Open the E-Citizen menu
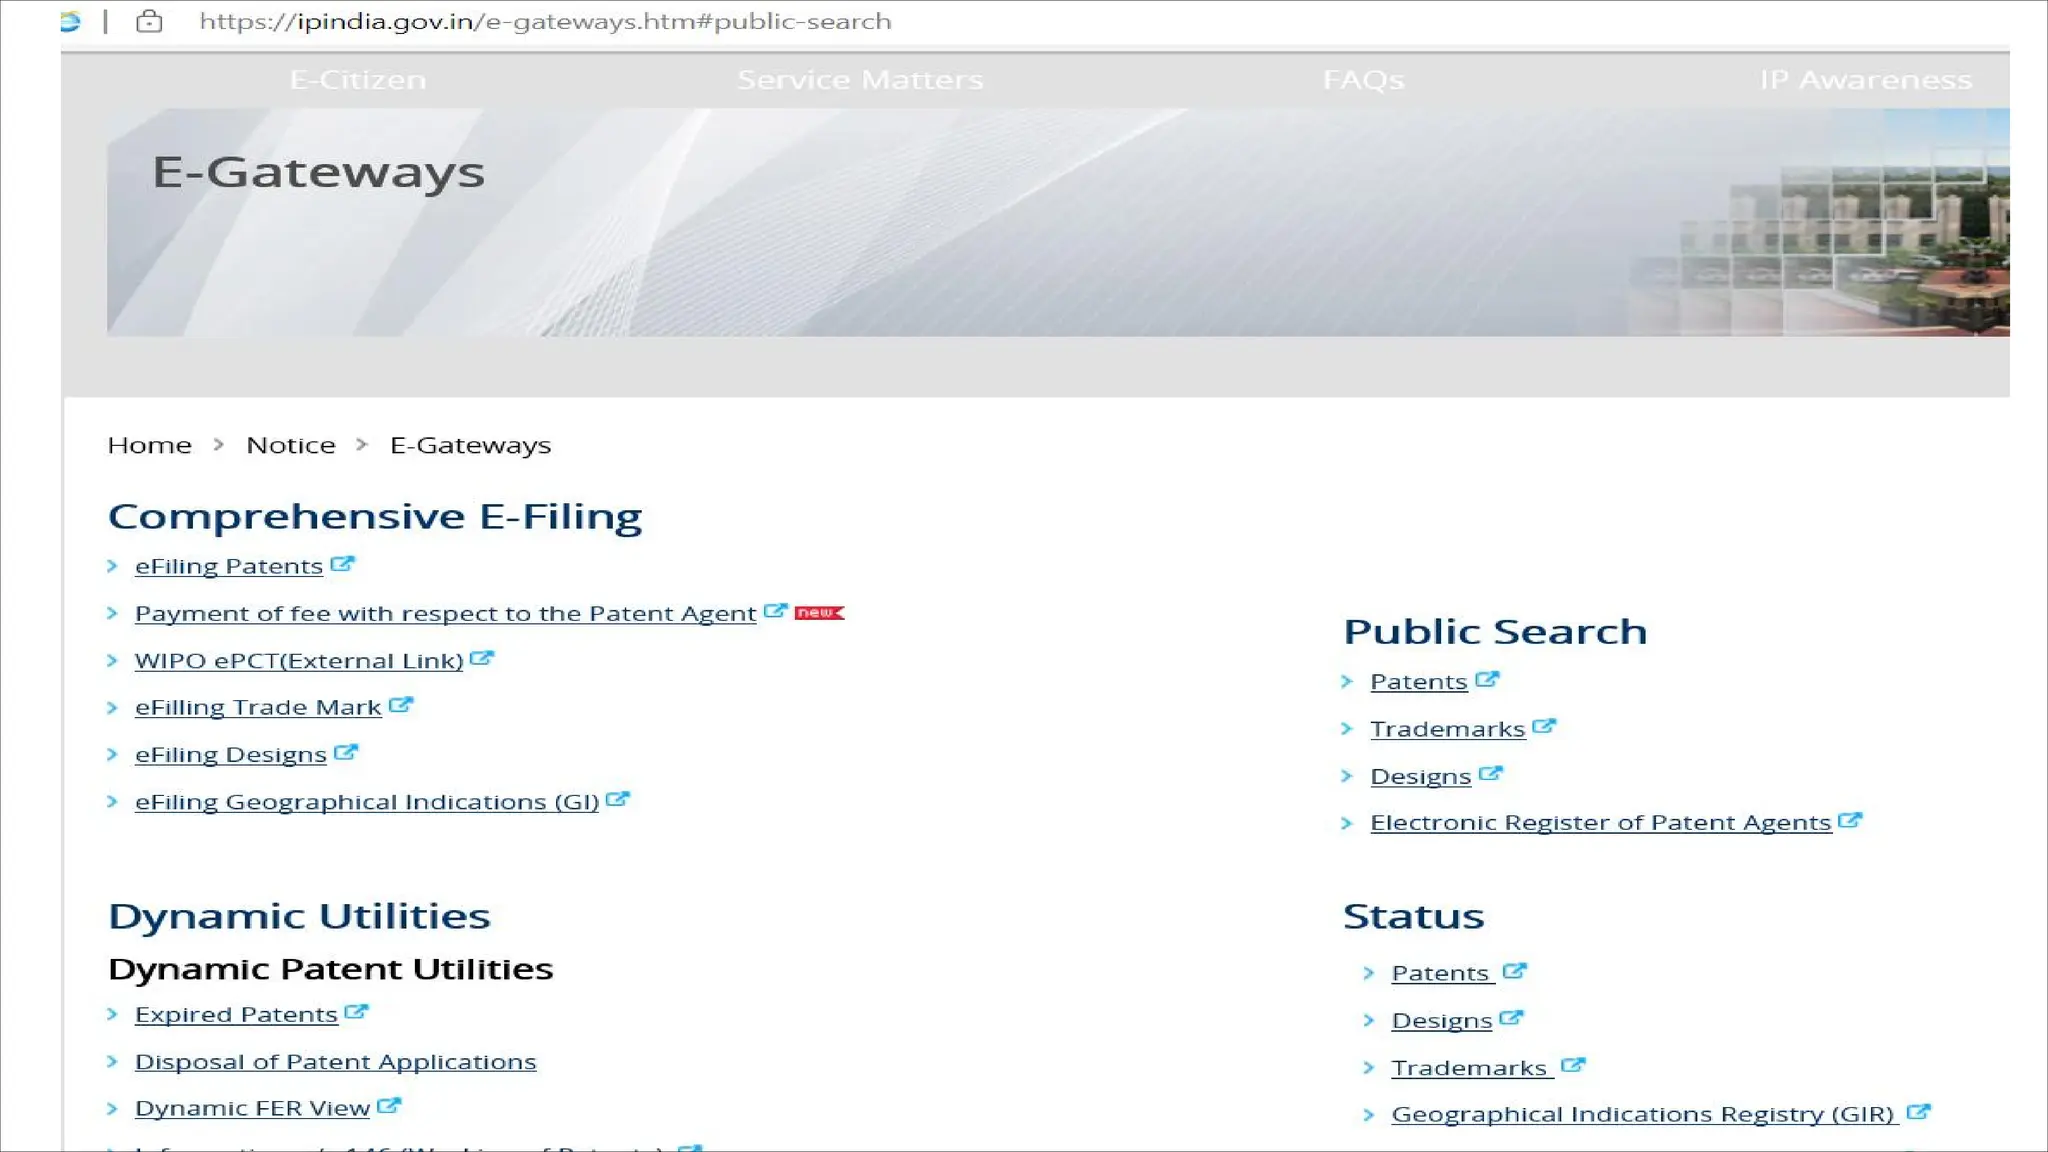 click(x=358, y=80)
